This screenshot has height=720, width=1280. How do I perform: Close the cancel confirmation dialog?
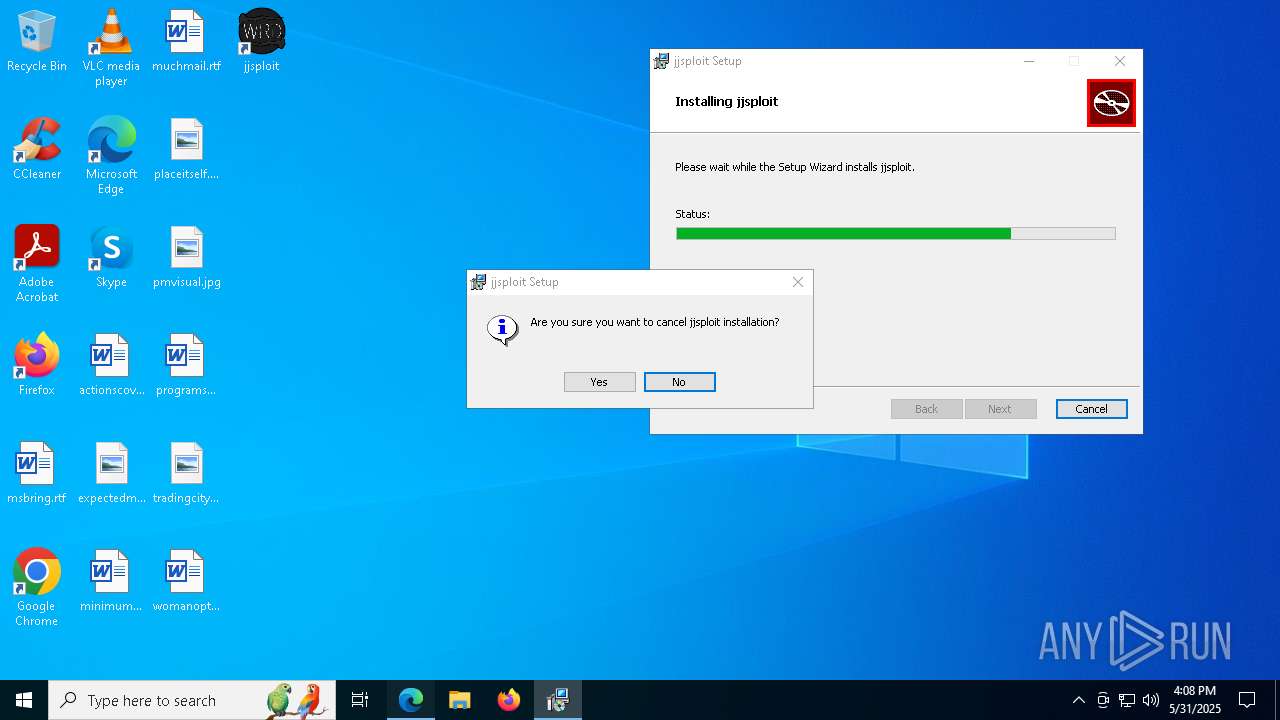point(798,282)
